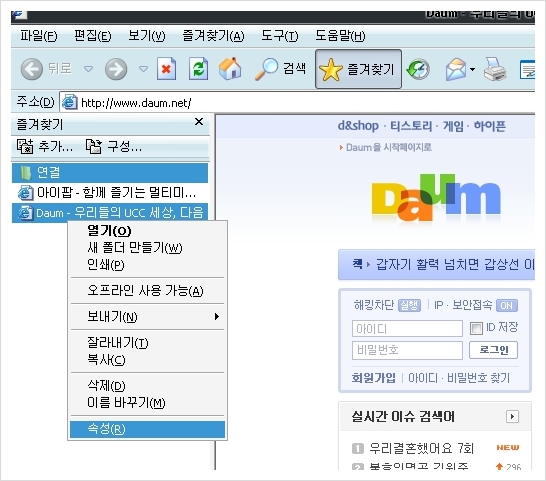Image resolution: width=546 pixels, height=481 pixels.
Task: Click 구성... organize favorites button
Action: 114,147
